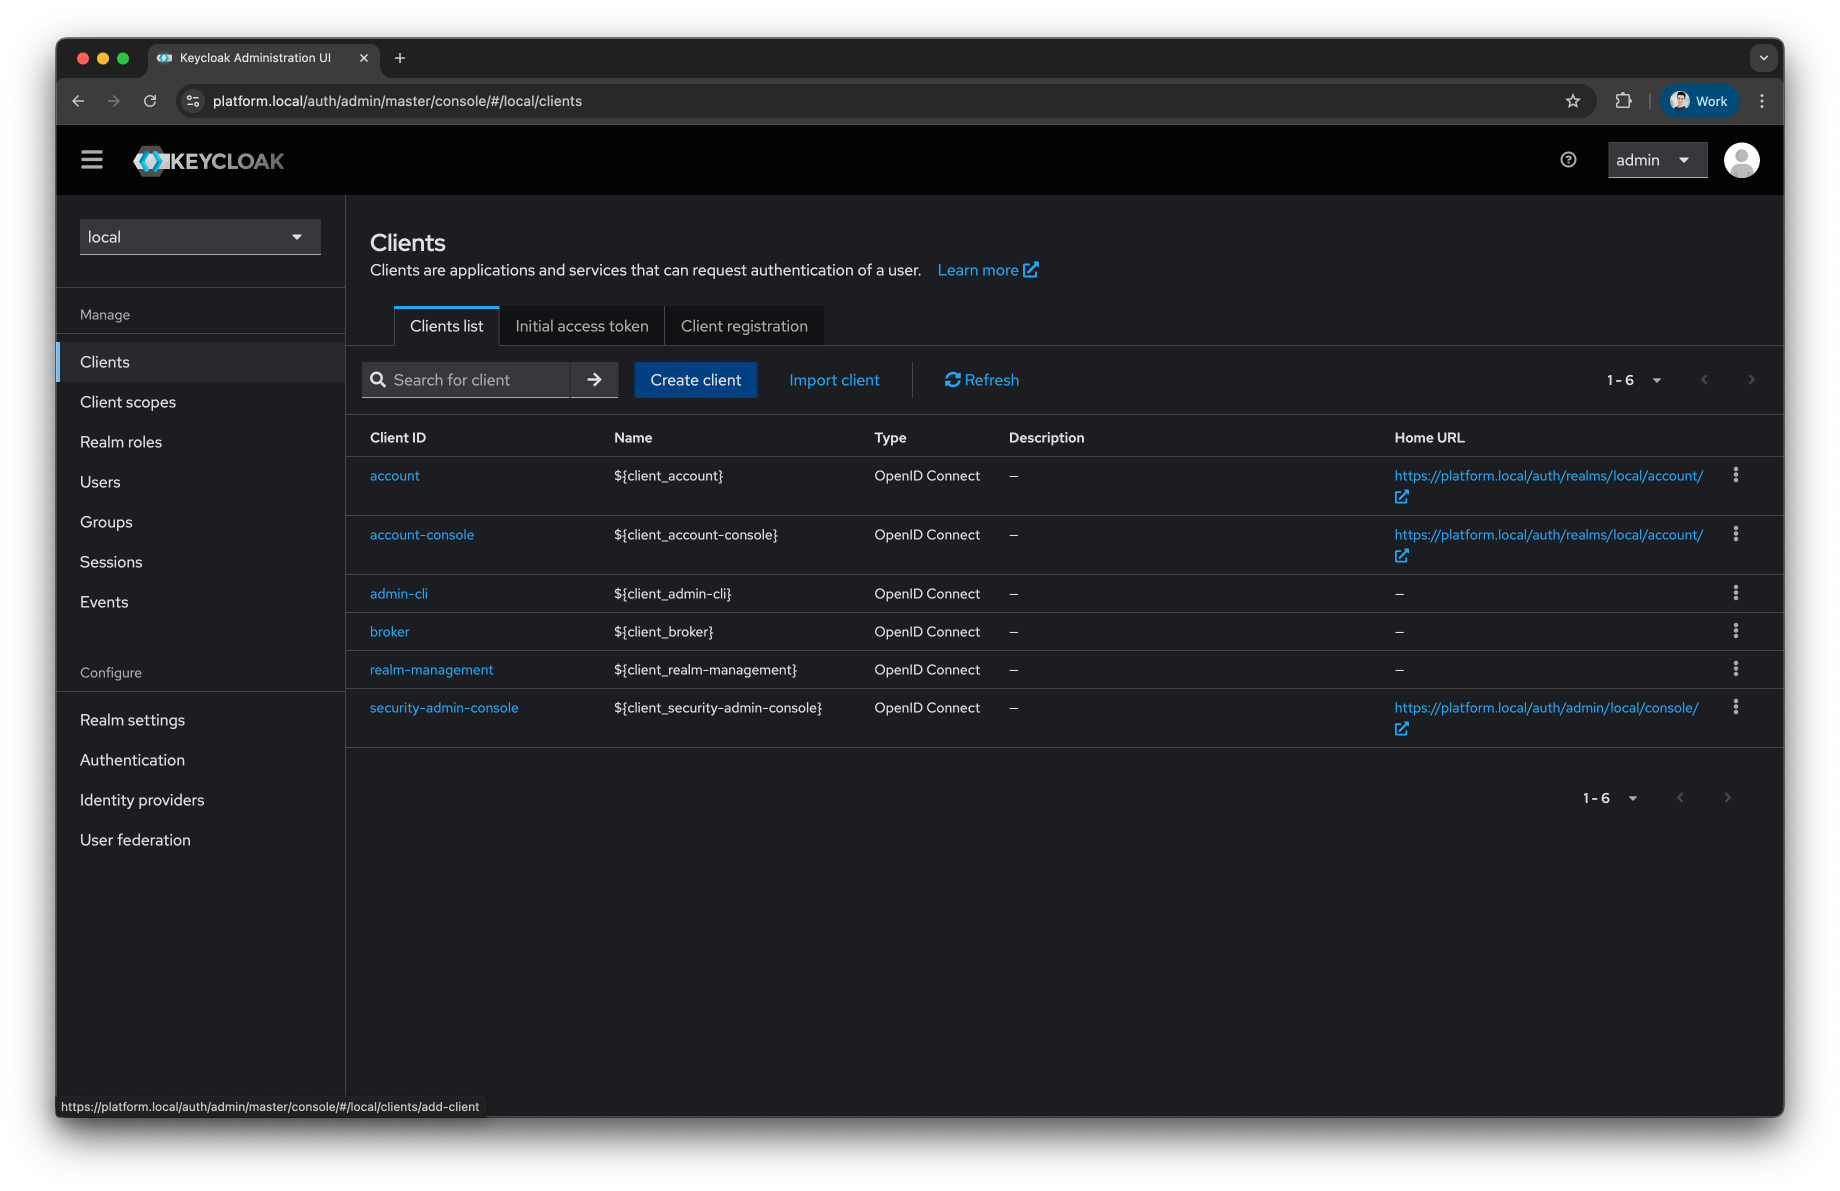Screen dimensions: 1840x1191
Task: Open the realm selector showing local
Action: [199, 236]
